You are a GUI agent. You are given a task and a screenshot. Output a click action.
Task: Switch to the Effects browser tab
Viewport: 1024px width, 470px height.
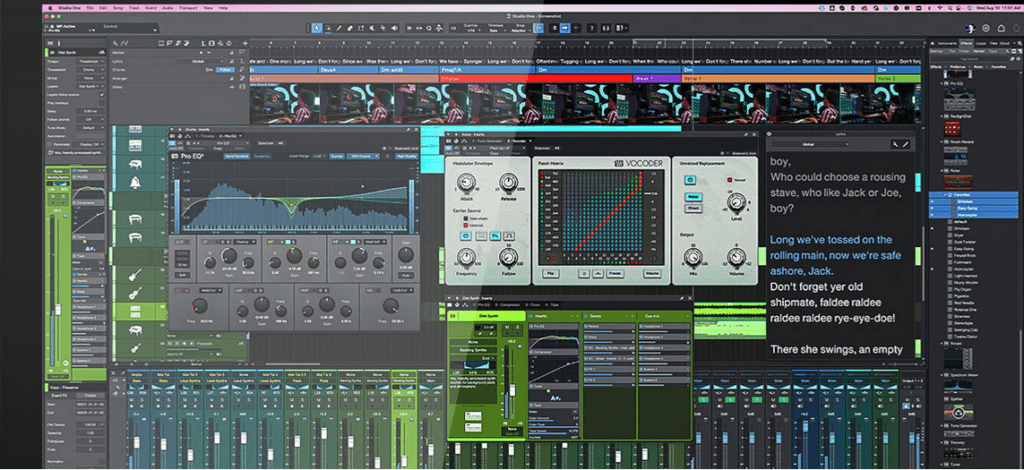coord(967,43)
